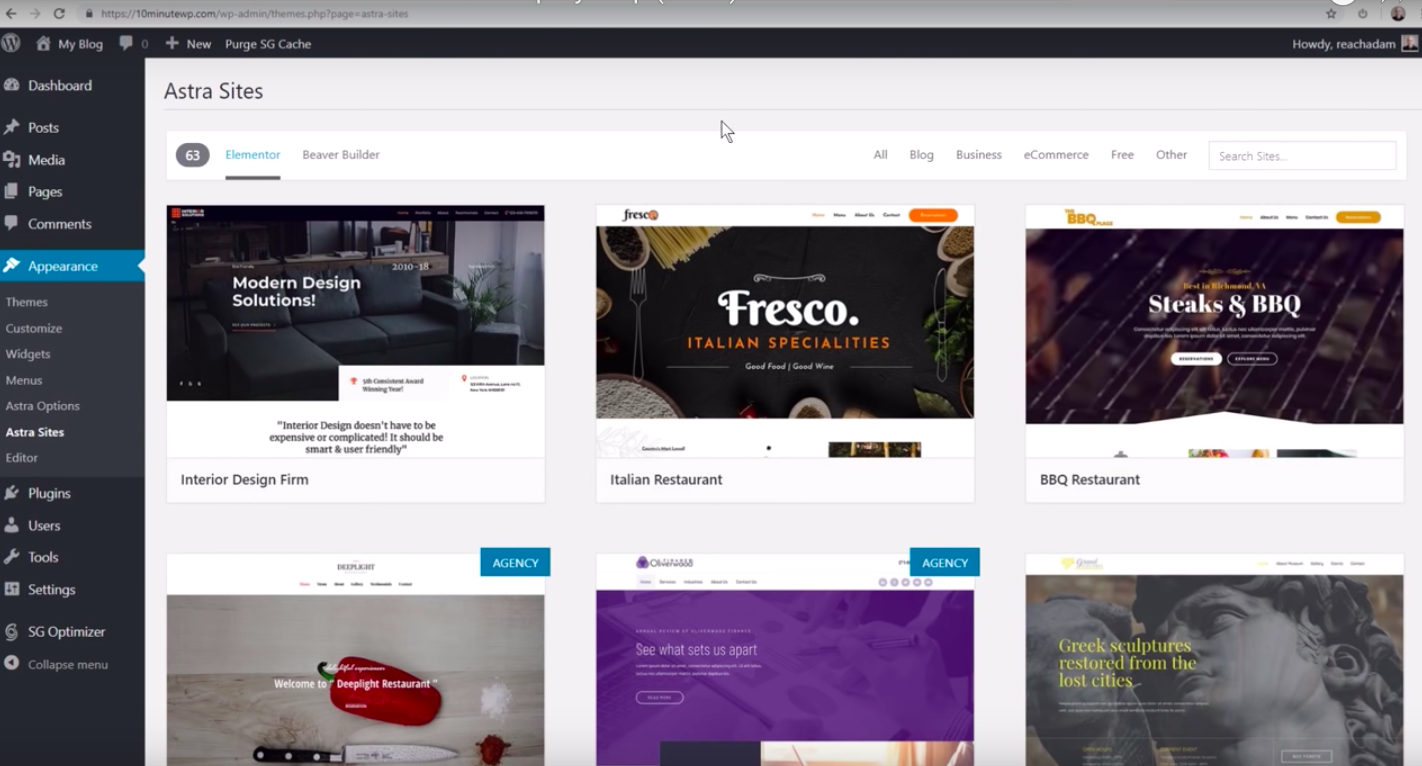The image size is (1422, 766).
Task: Click the Plugins plug icon
Action: [x=12, y=493]
